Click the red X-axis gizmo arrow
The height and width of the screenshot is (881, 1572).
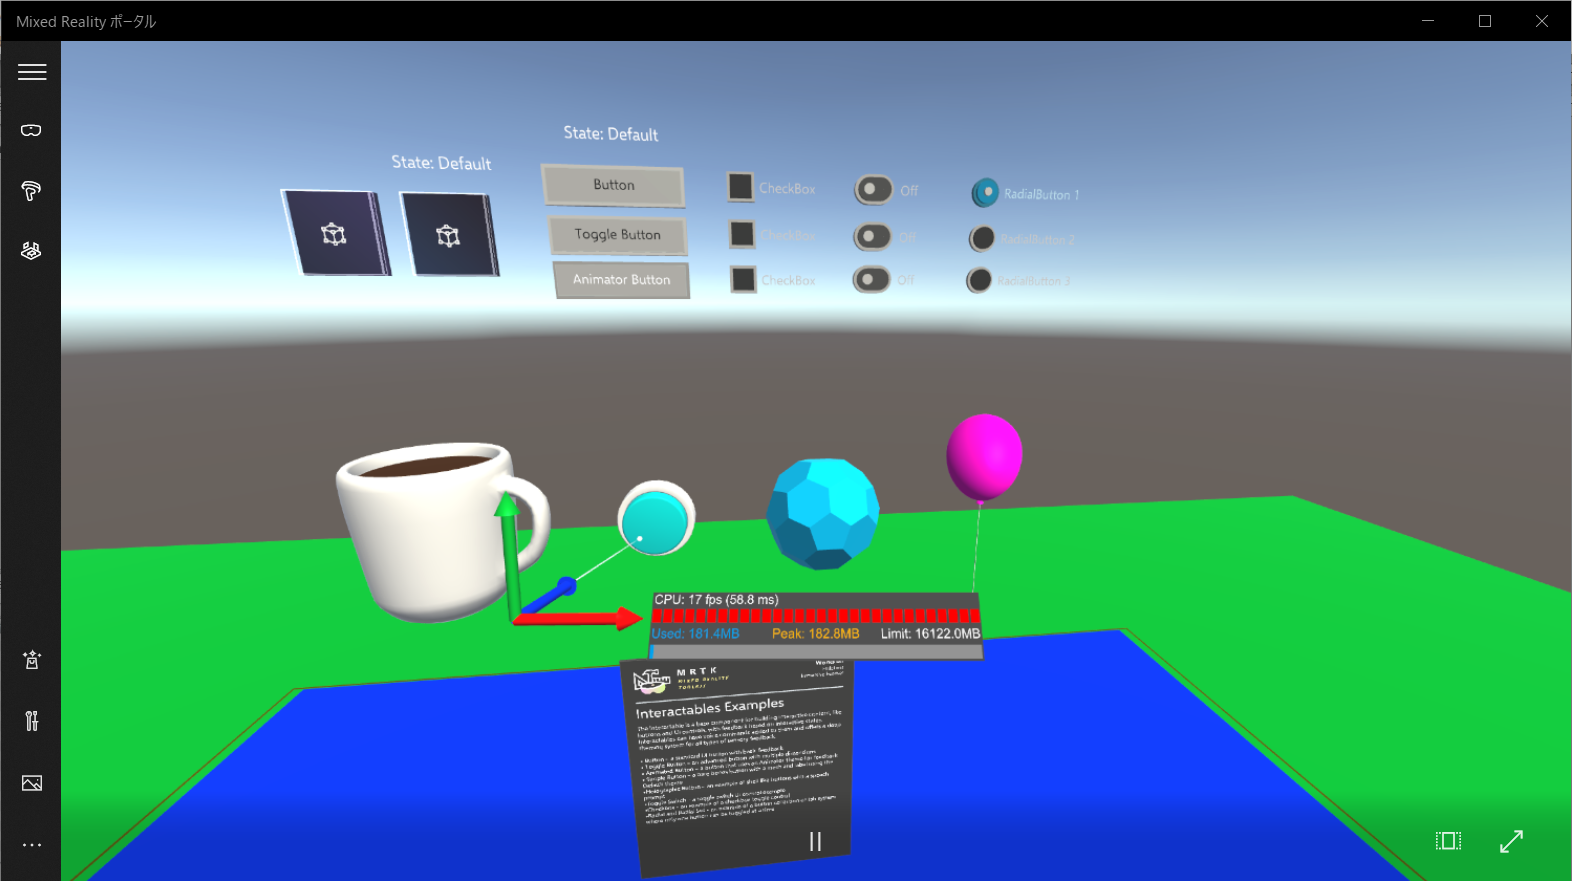point(578,619)
